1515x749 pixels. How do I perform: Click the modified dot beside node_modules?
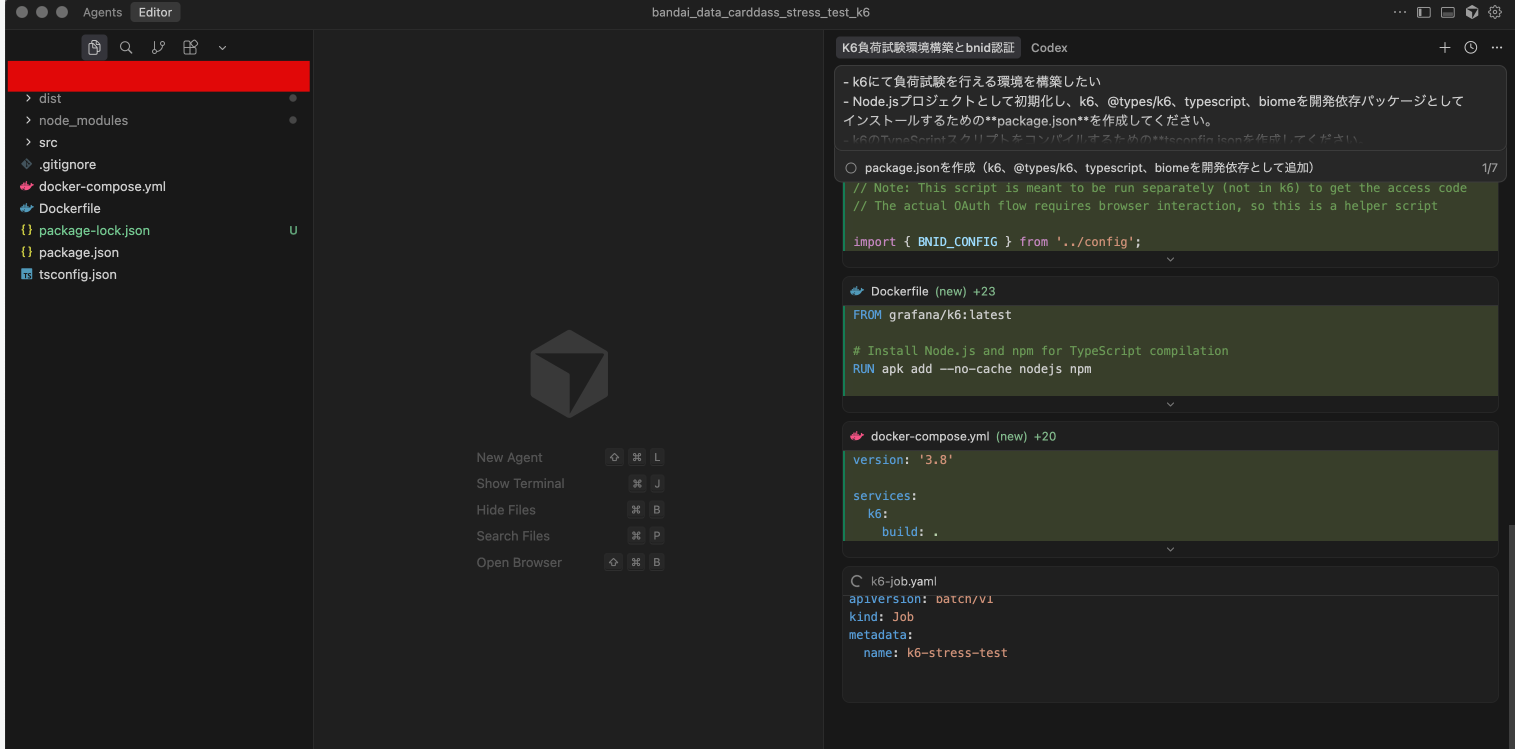293,120
